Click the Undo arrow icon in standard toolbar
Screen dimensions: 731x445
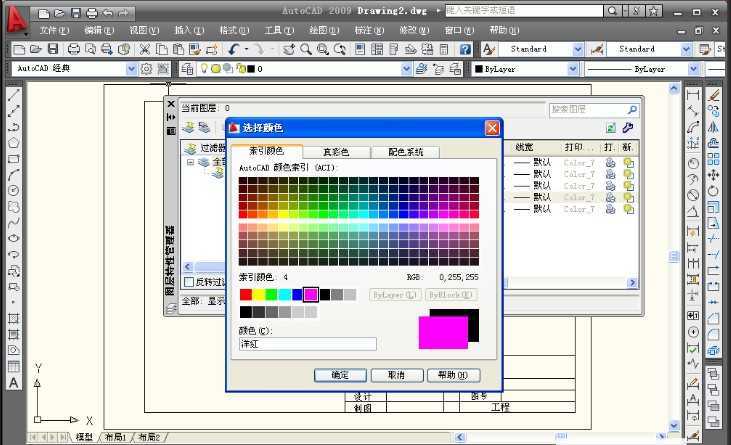coord(234,49)
